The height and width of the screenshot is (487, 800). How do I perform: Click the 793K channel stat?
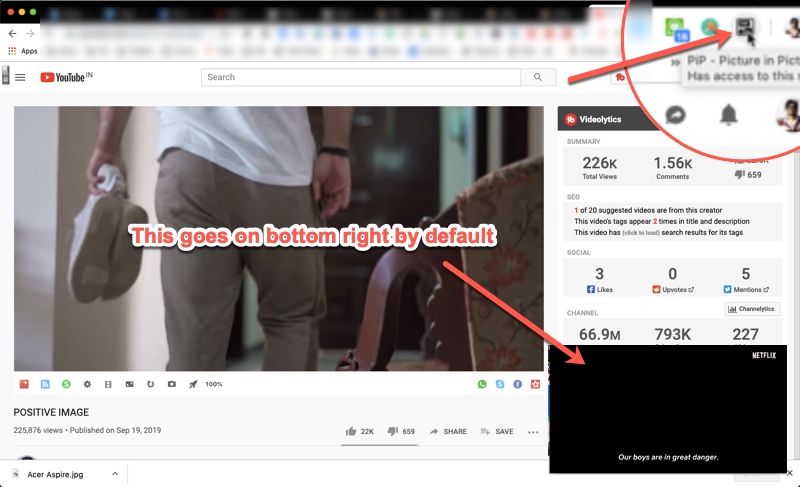pyautogui.click(x=672, y=334)
